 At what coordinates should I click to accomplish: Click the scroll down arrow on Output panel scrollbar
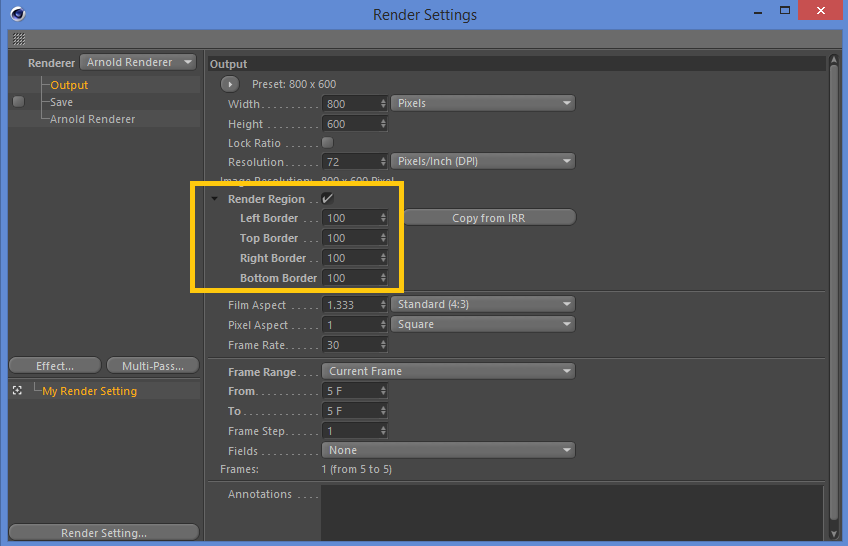[833, 534]
